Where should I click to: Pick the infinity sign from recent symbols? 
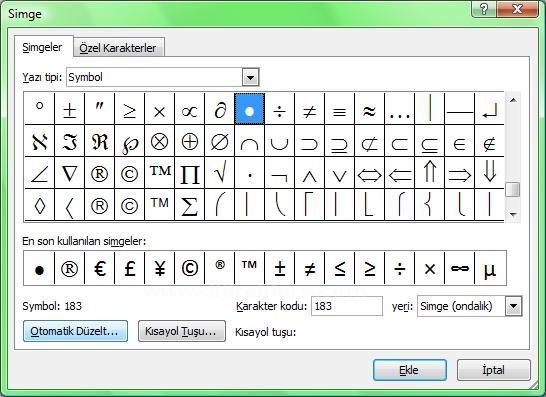[x=459, y=268]
